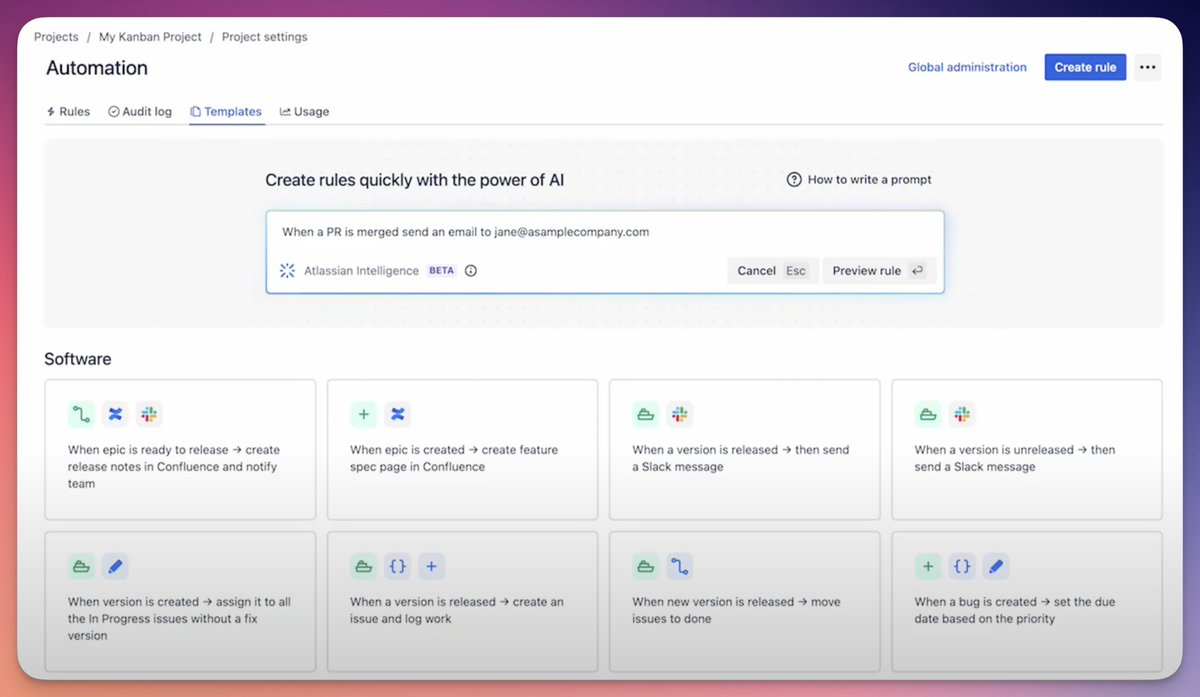Click Confluence icon on release notes card

(x=115, y=414)
